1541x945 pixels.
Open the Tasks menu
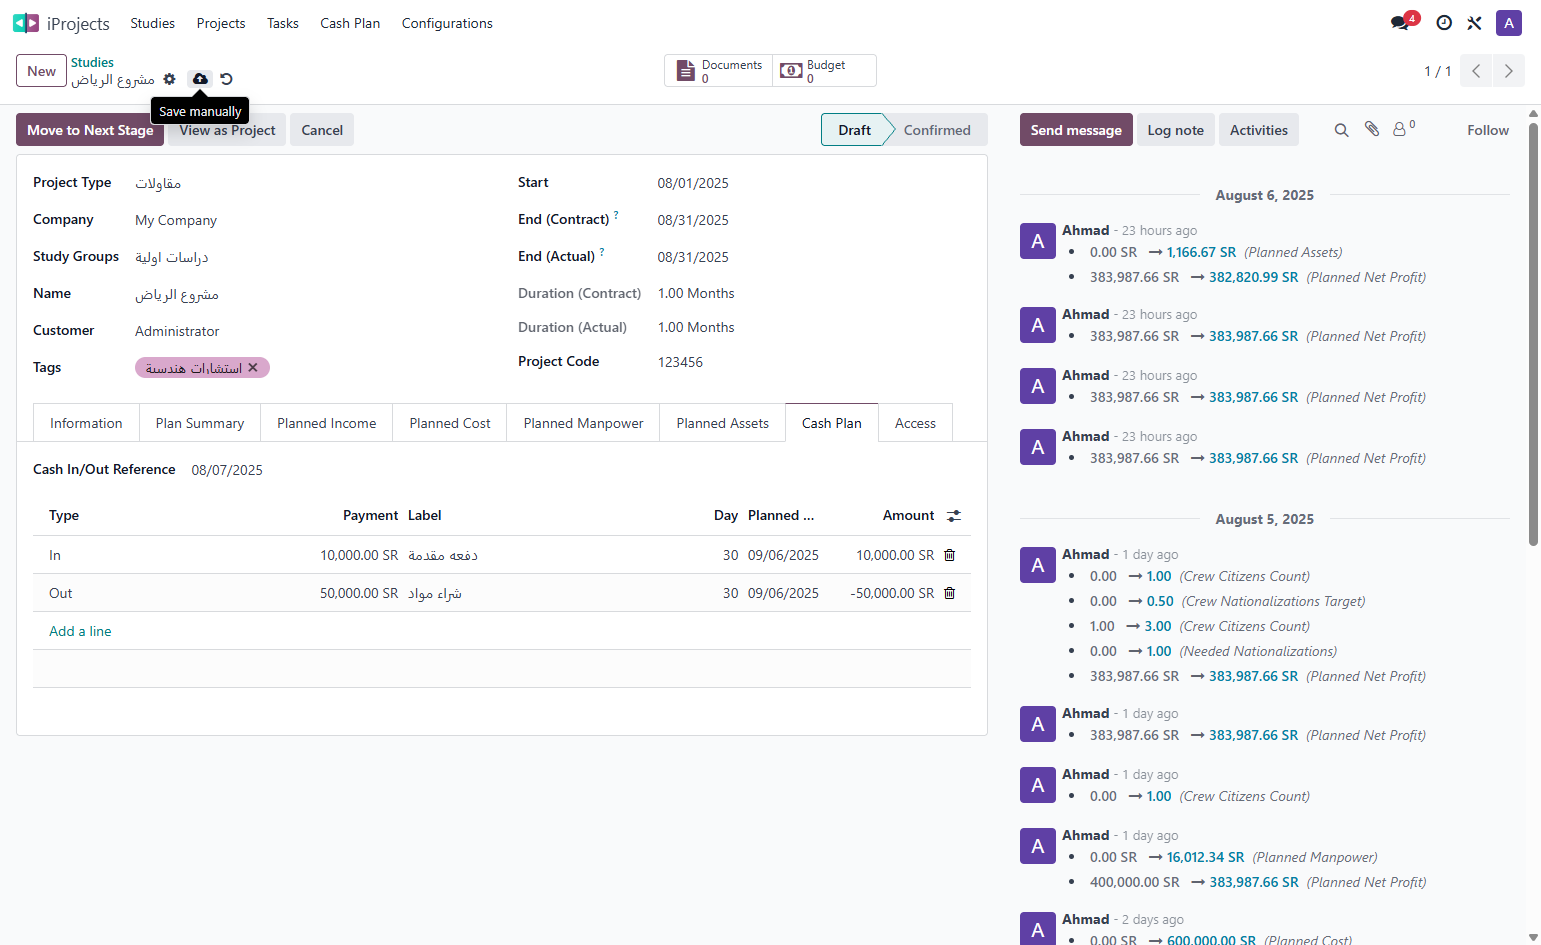(282, 23)
